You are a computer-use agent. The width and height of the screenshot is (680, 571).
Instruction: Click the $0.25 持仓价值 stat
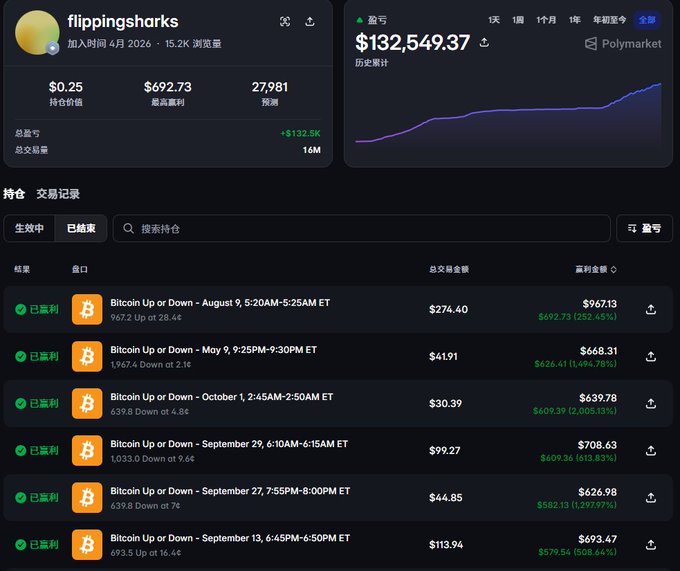point(65,93)
